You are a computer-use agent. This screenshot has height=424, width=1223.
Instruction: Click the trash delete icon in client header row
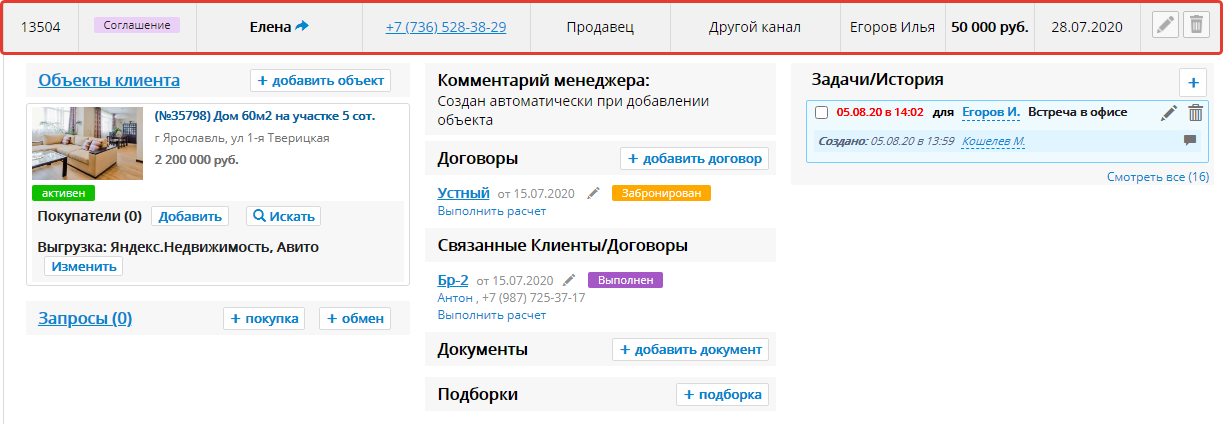pos(1195,26)
